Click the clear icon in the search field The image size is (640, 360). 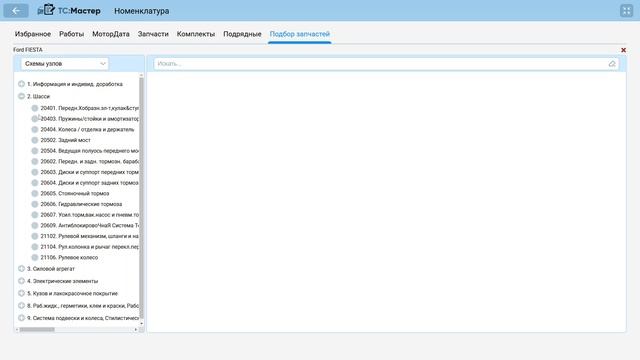pyautogui.click(x=612, y=64)
